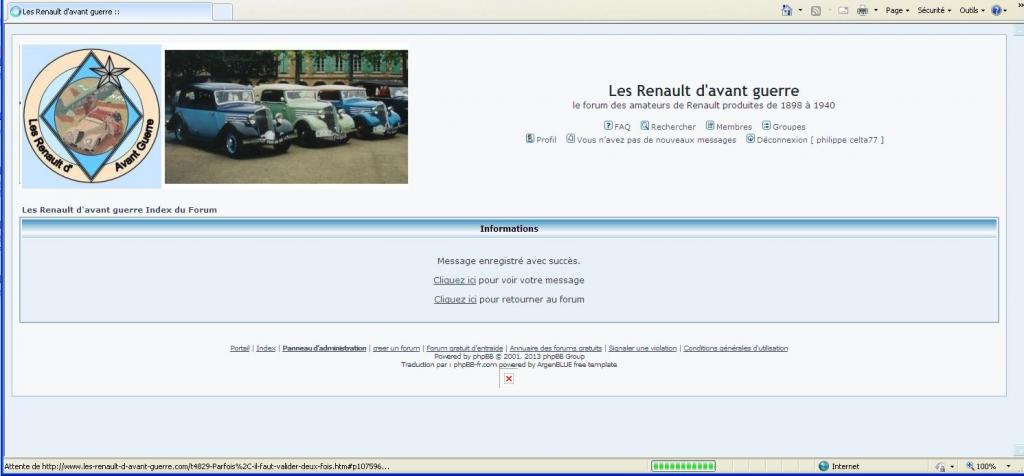This screenshot has width=1024, height=476.
Task: Click the 100% zoom level button
Action: click(x=982, y=466)
